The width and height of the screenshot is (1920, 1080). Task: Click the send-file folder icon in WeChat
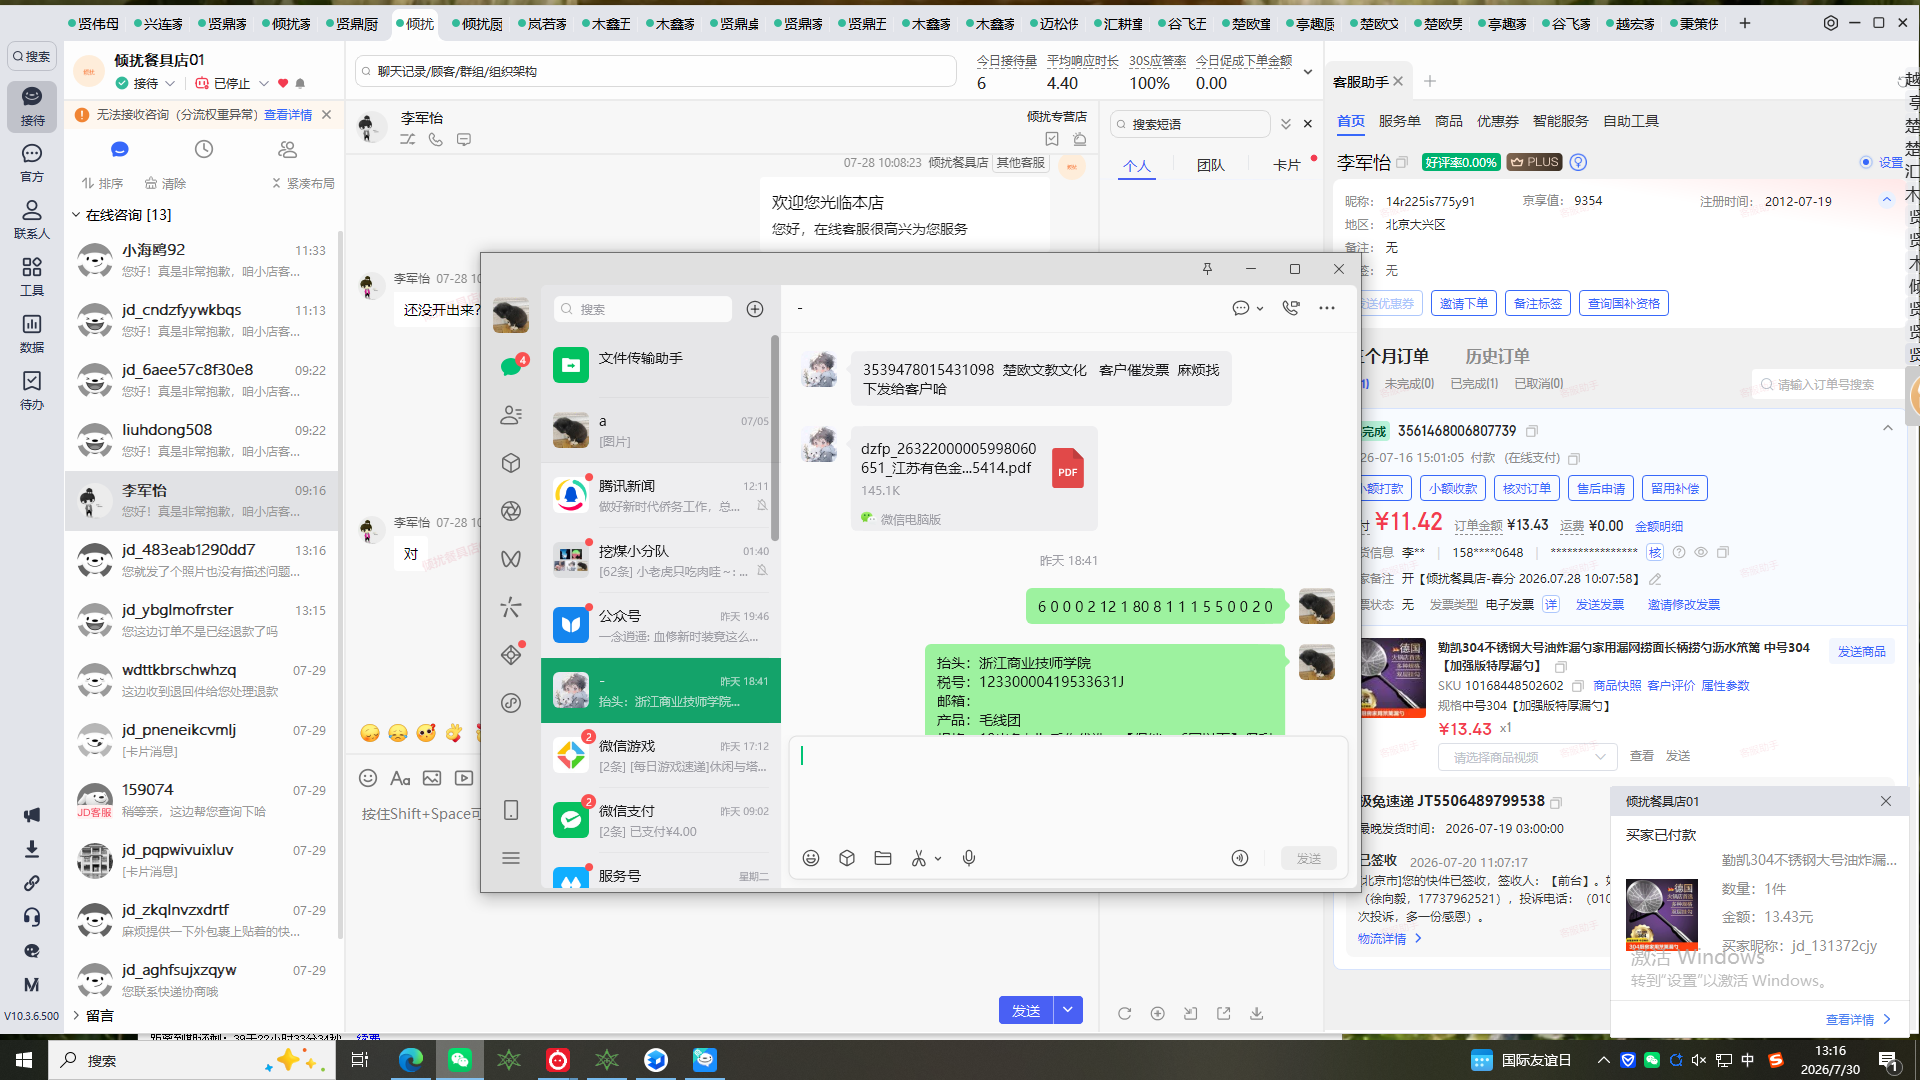(883, 858)
